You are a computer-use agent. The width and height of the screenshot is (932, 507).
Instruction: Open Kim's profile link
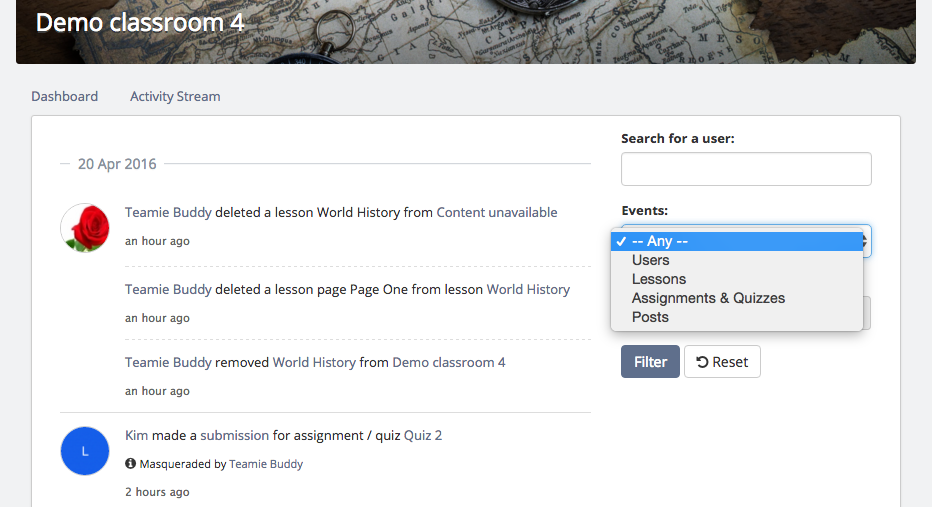(136, 436)
